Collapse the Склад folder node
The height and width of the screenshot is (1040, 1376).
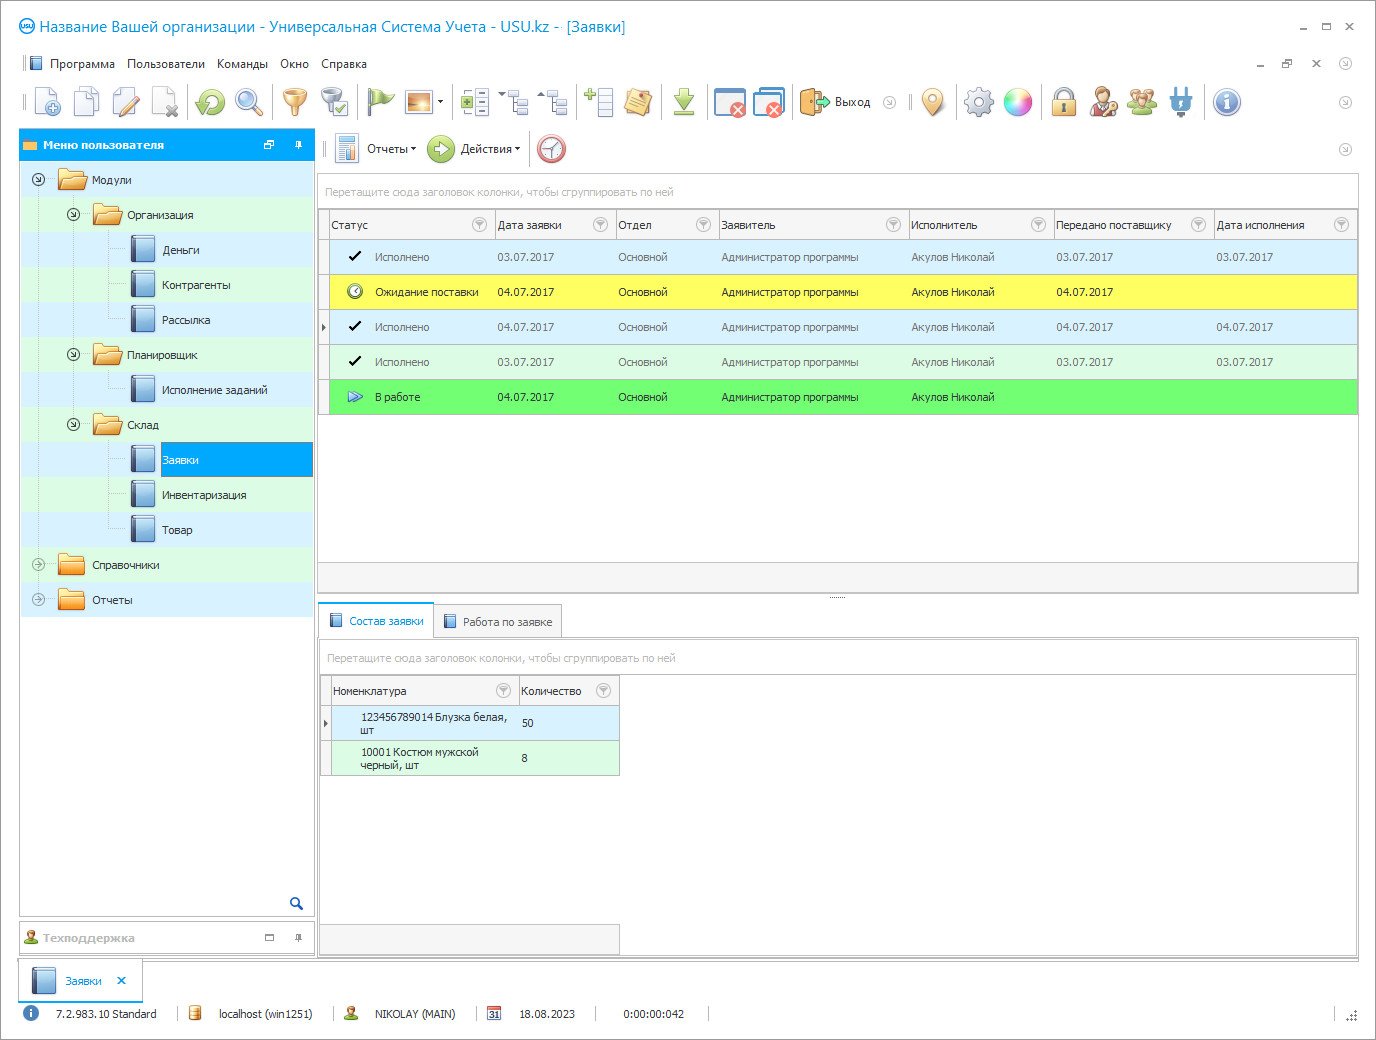[x=73, y=425]
